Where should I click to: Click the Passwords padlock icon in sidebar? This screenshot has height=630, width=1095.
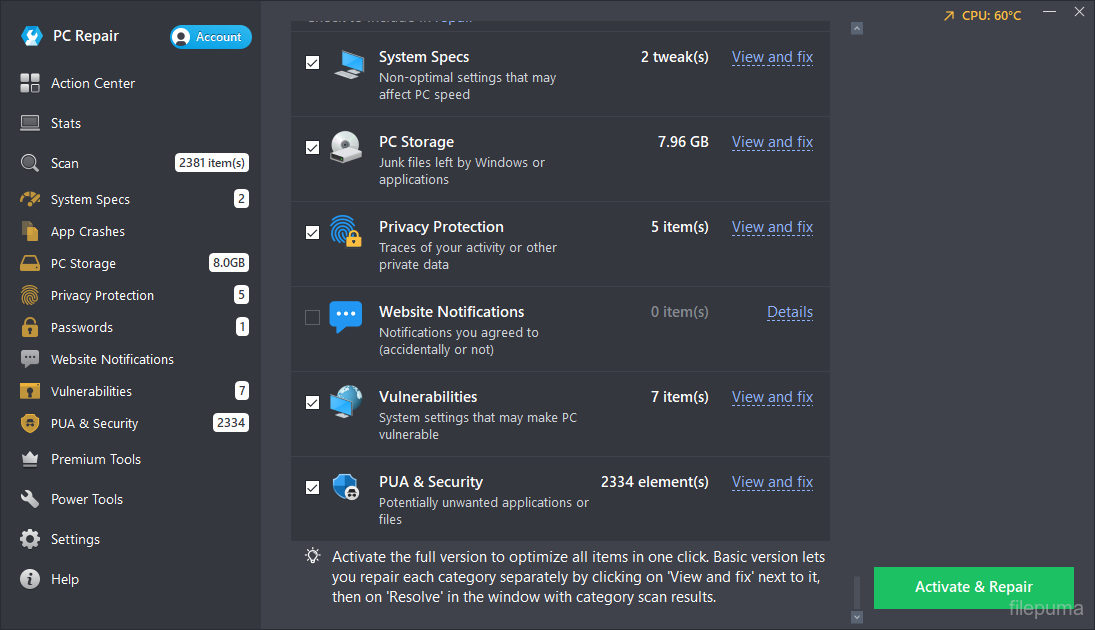30,327
